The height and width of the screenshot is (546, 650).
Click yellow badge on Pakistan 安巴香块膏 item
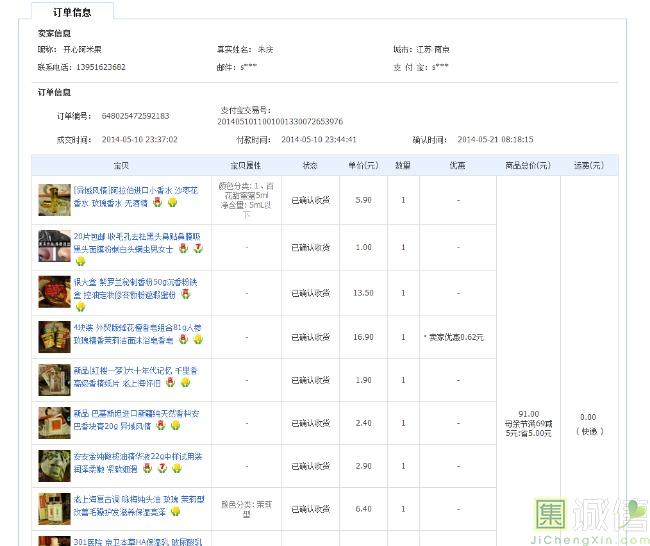click(175, 425)
